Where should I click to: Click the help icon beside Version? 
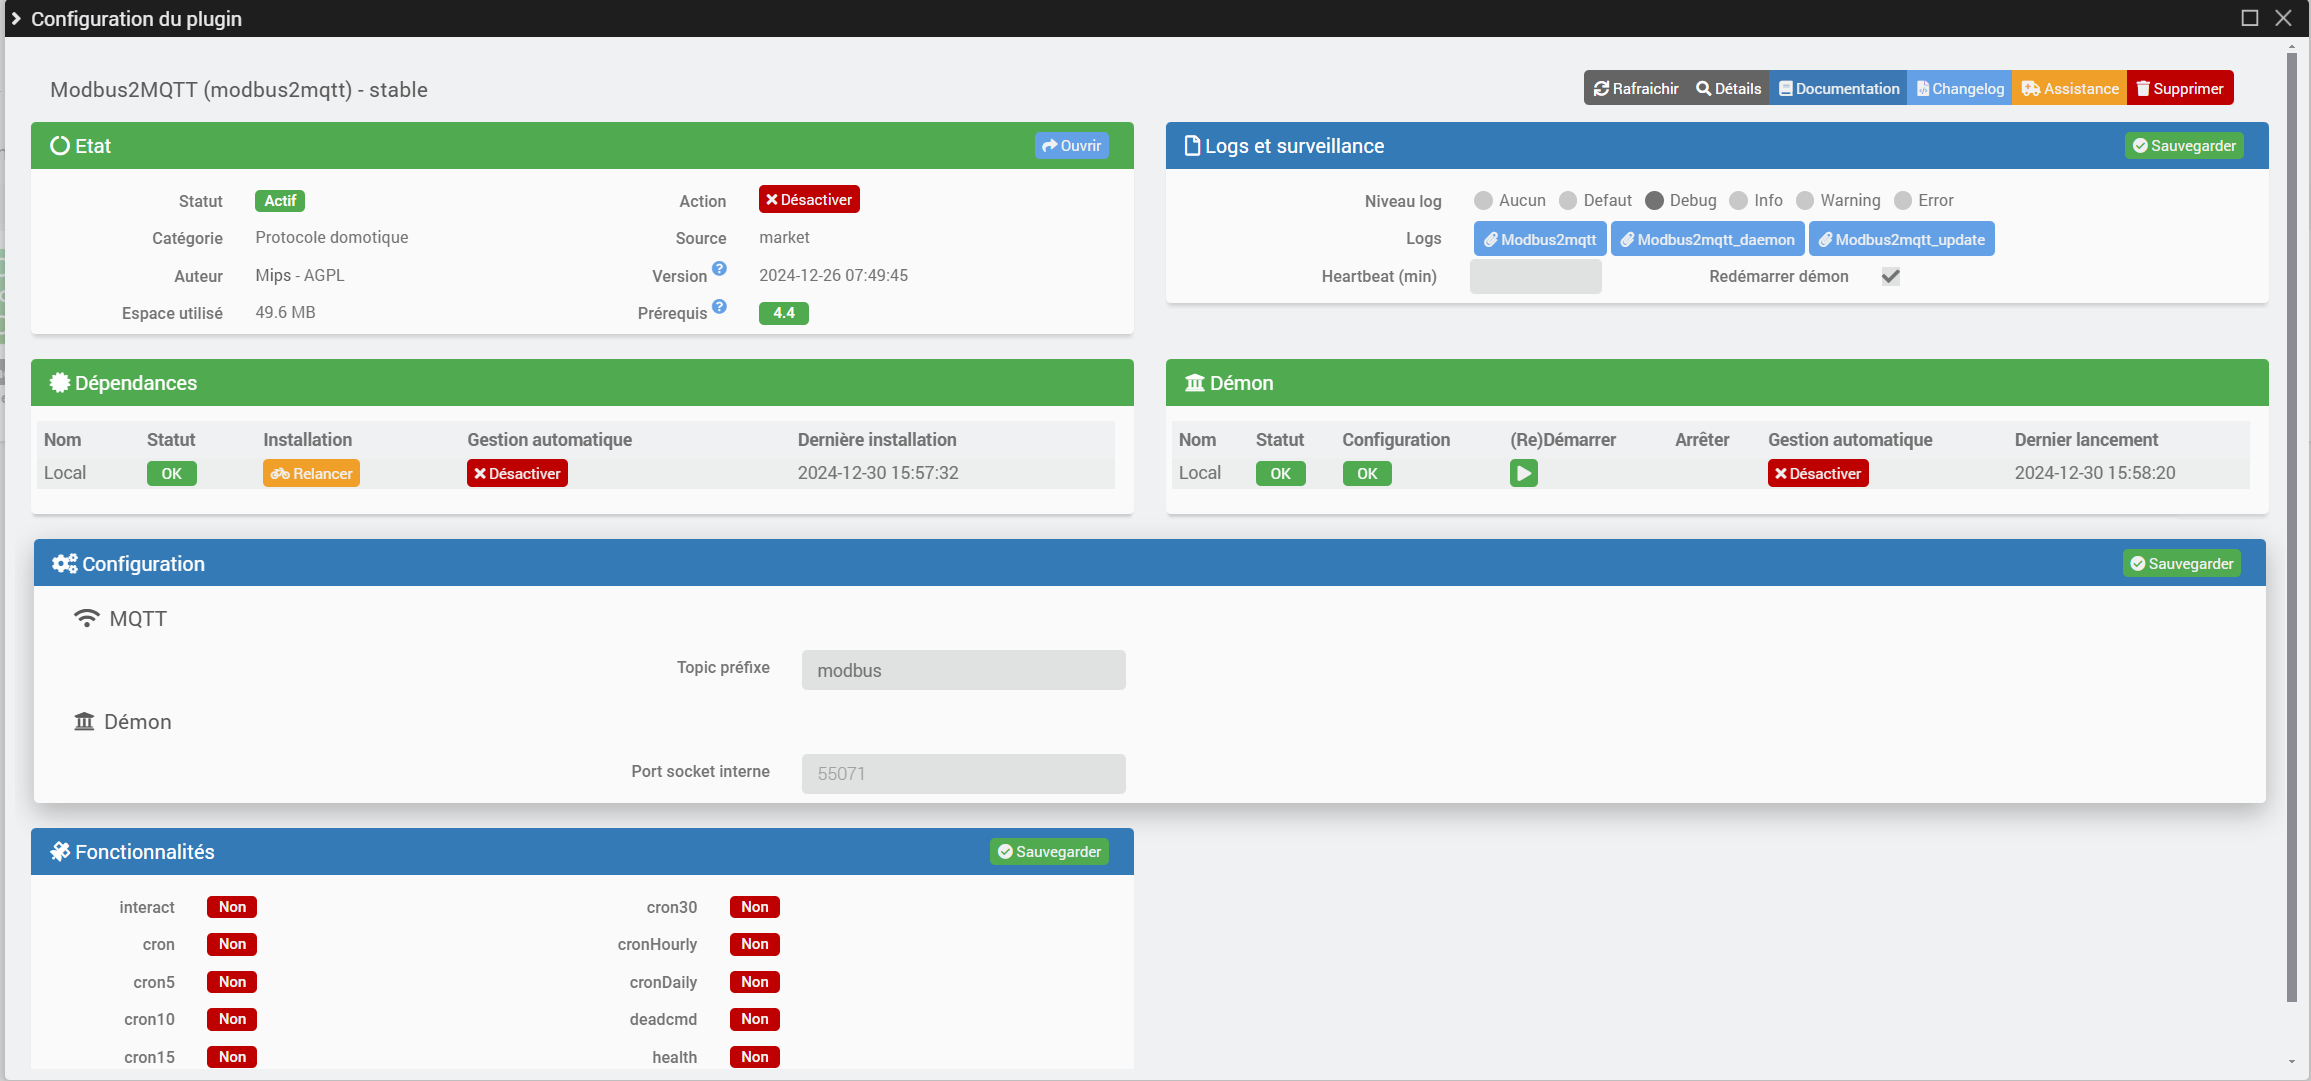click(719, 269)
